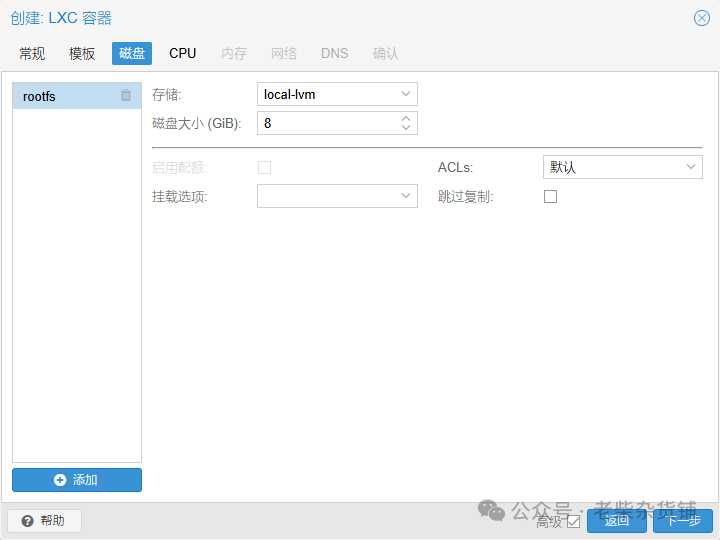Close the Create LXC container dialog
The width and height of the screenshot is (720, 540).
click(702, 18)
